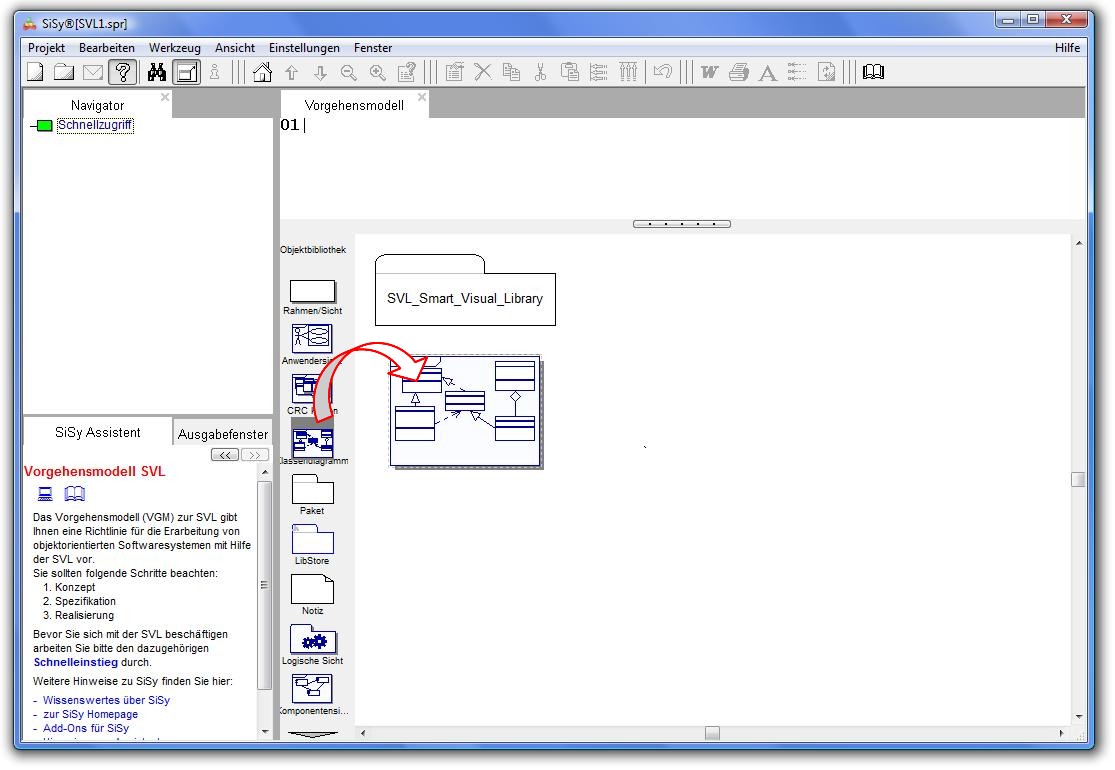The image size is (1115, 770).
Task: Expand the Schnellzugriff tree node
Action: click(x=43, y=126)
